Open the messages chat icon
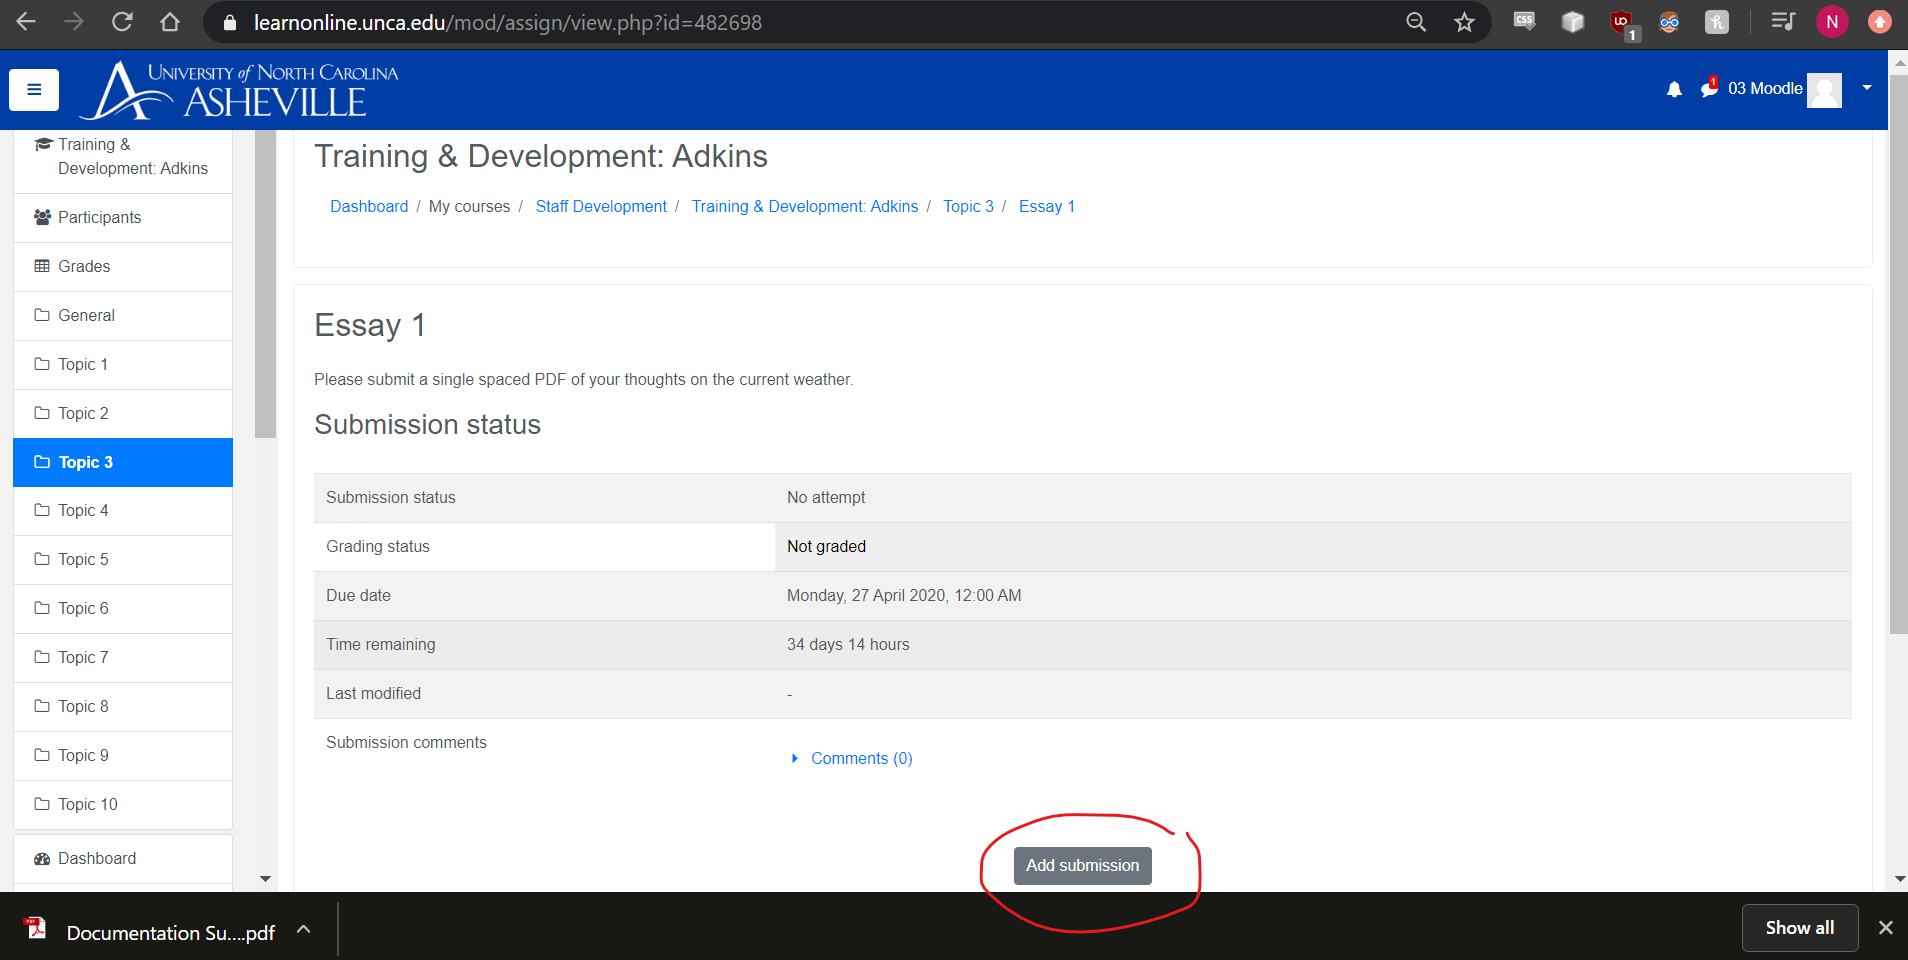 point(1708,89)
